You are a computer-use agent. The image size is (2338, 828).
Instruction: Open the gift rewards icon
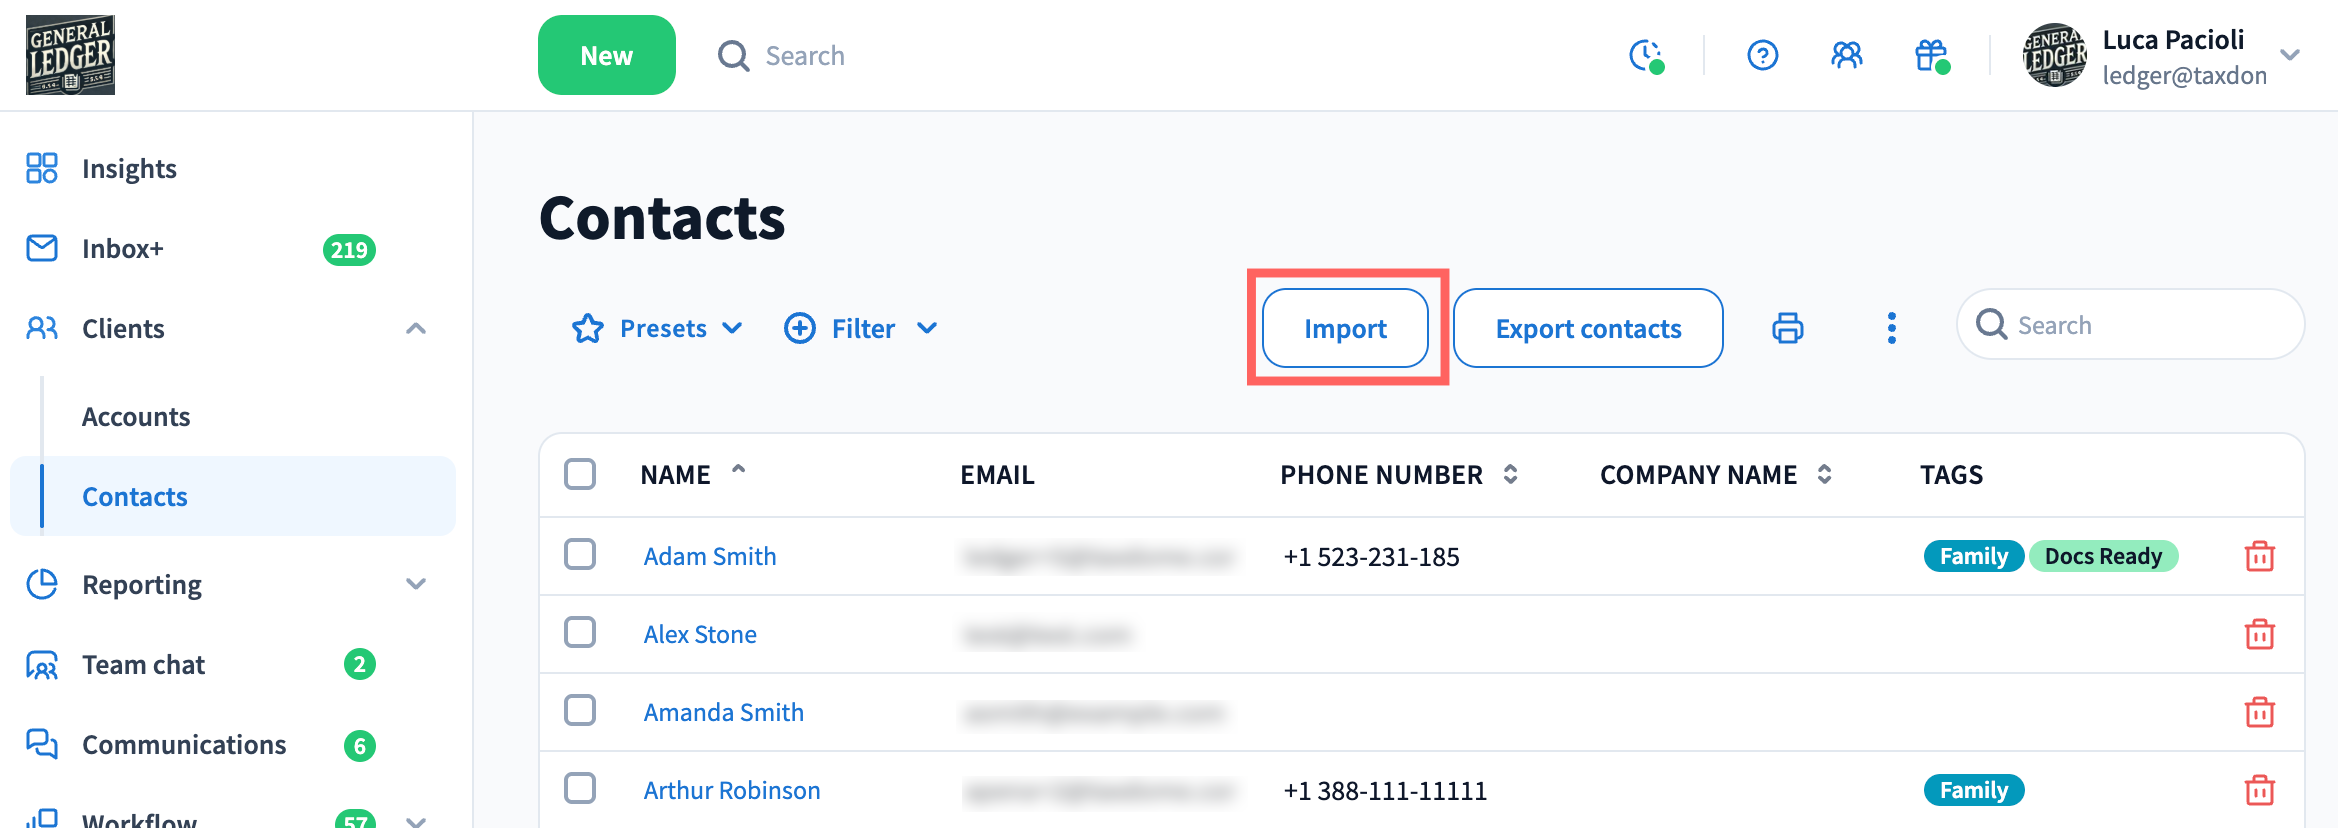pos(1931,55)
